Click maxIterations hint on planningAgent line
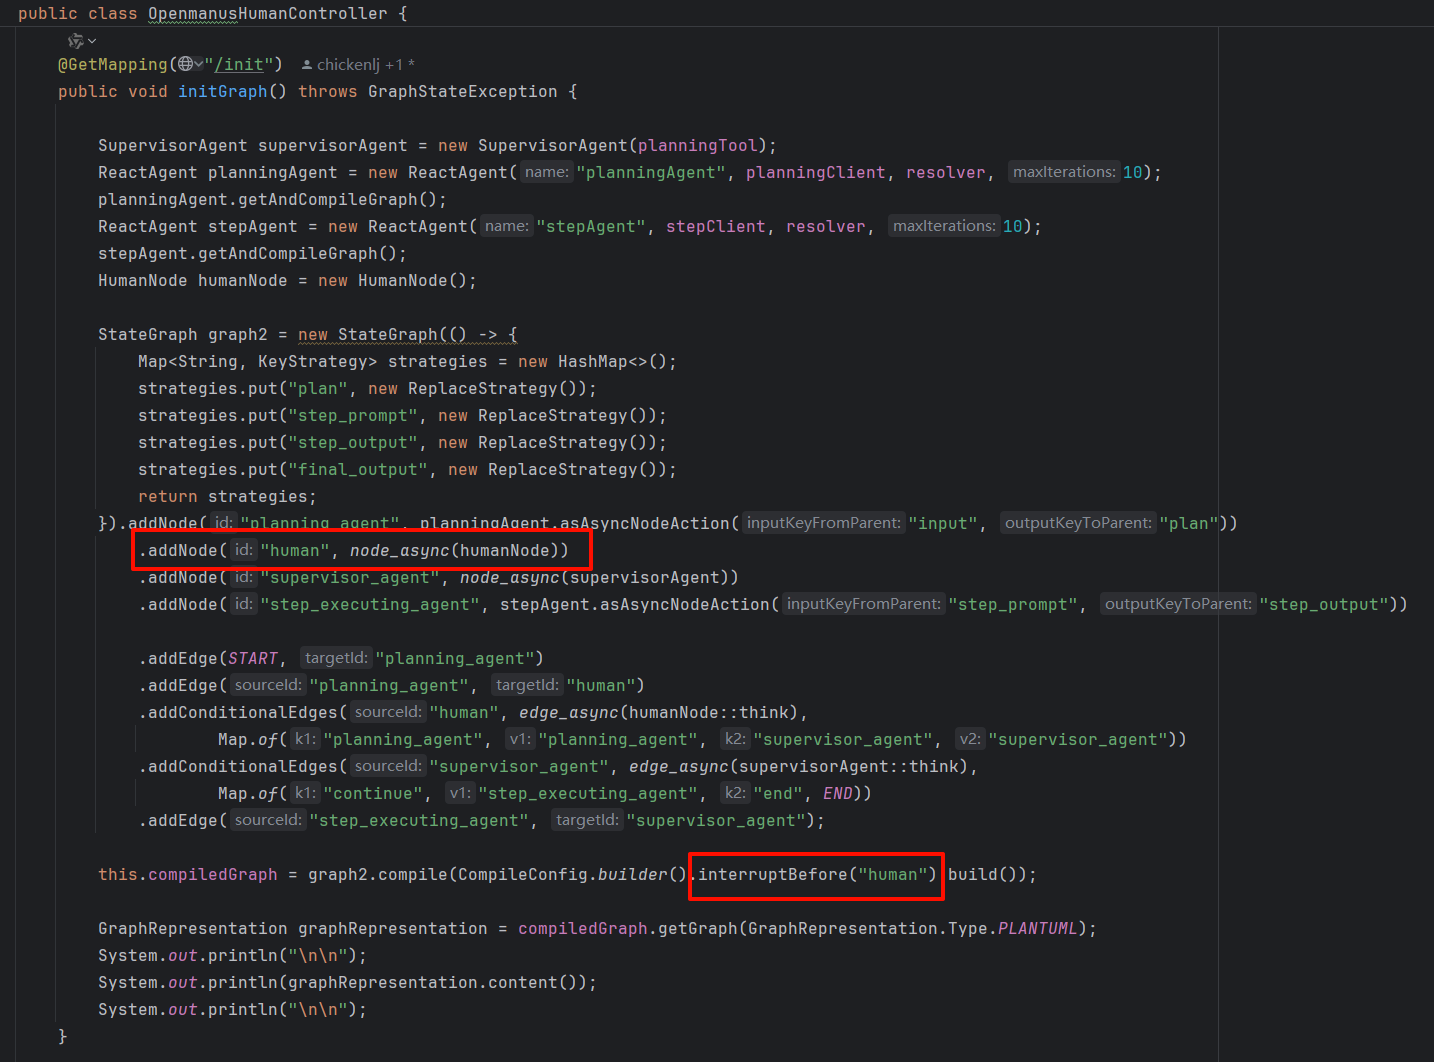Viewport: 1434px width, 1062px height. click(x=1064, y=172)
